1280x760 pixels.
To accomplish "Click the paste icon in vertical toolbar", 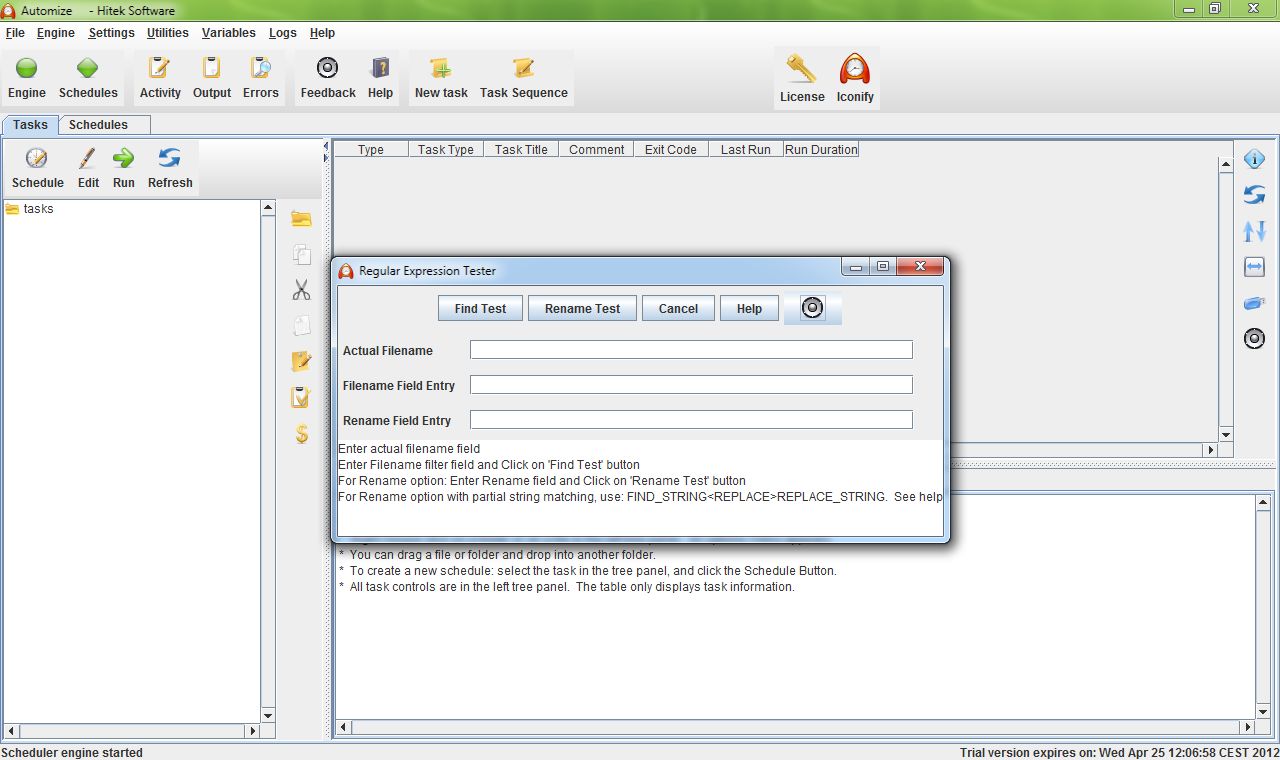I will 301,325.
